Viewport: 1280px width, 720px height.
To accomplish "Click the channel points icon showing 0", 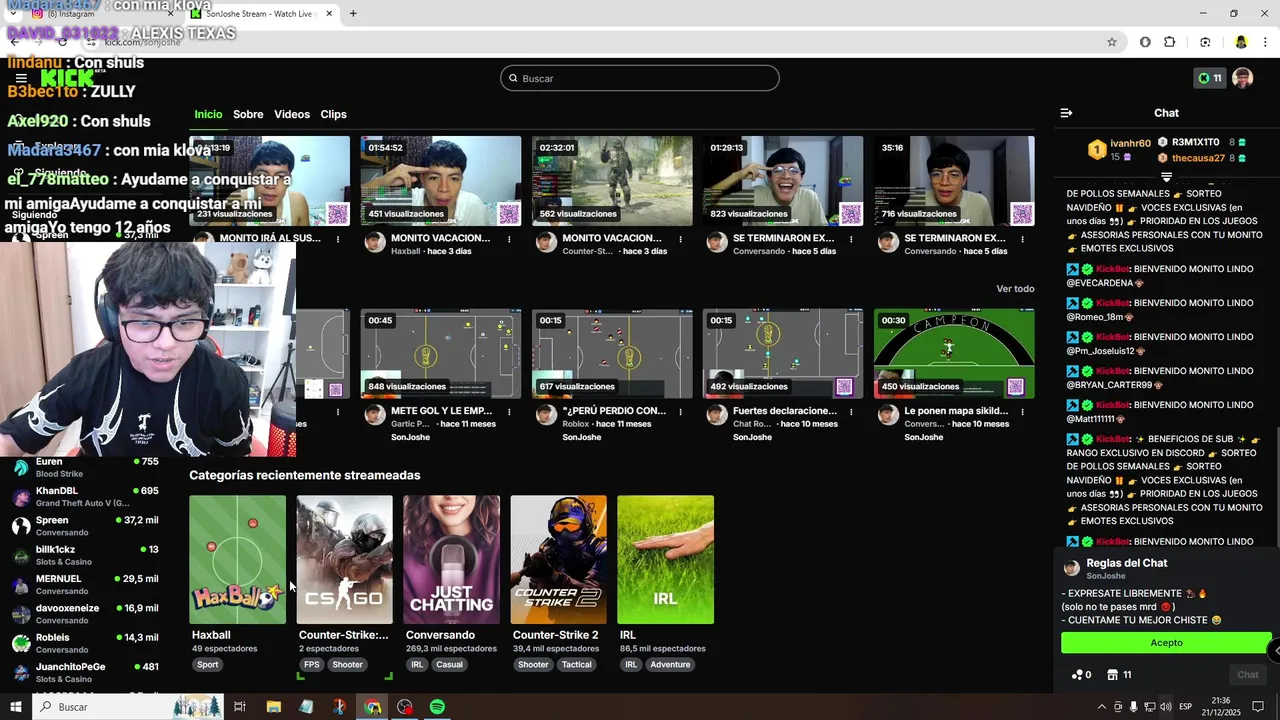I will (x=1081, y=675).
